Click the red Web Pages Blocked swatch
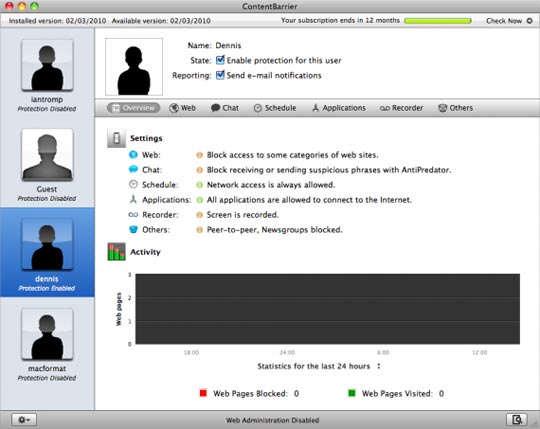 click(x=203, y=393)
